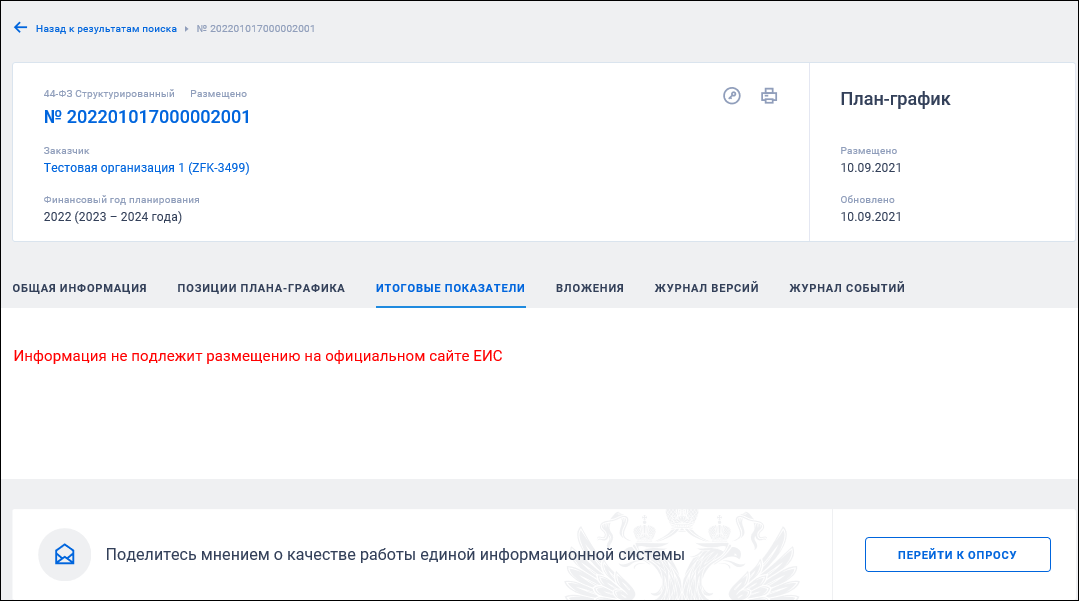
Task: Click the red 'Информация не подлежит размещению' message
Action: tap(258, 356)
